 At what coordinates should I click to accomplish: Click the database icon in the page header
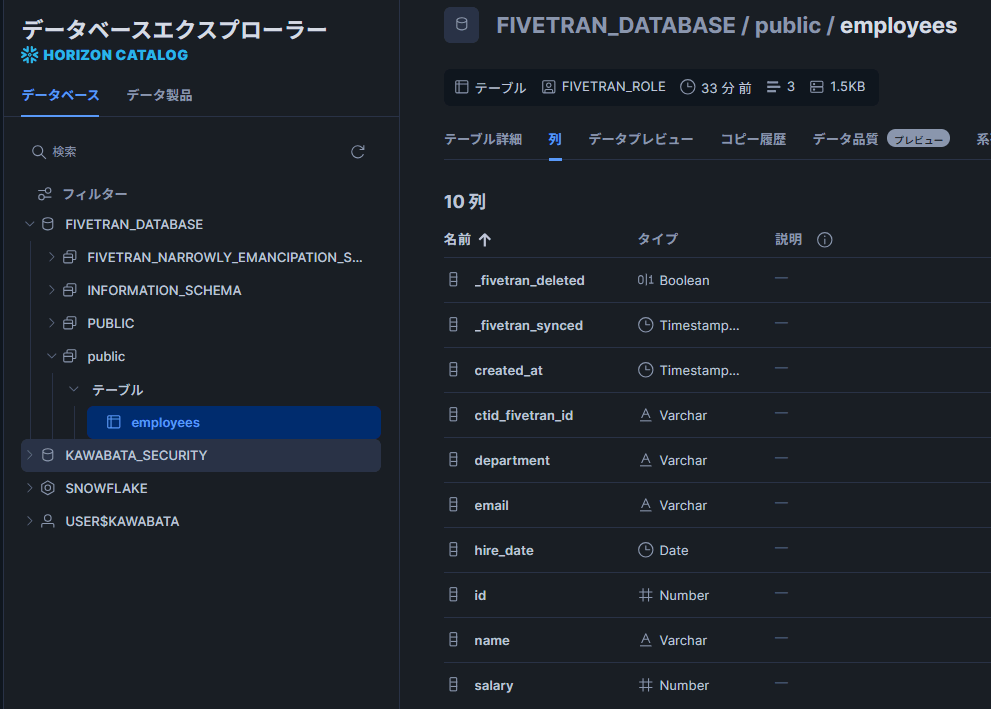pos(461,26)
